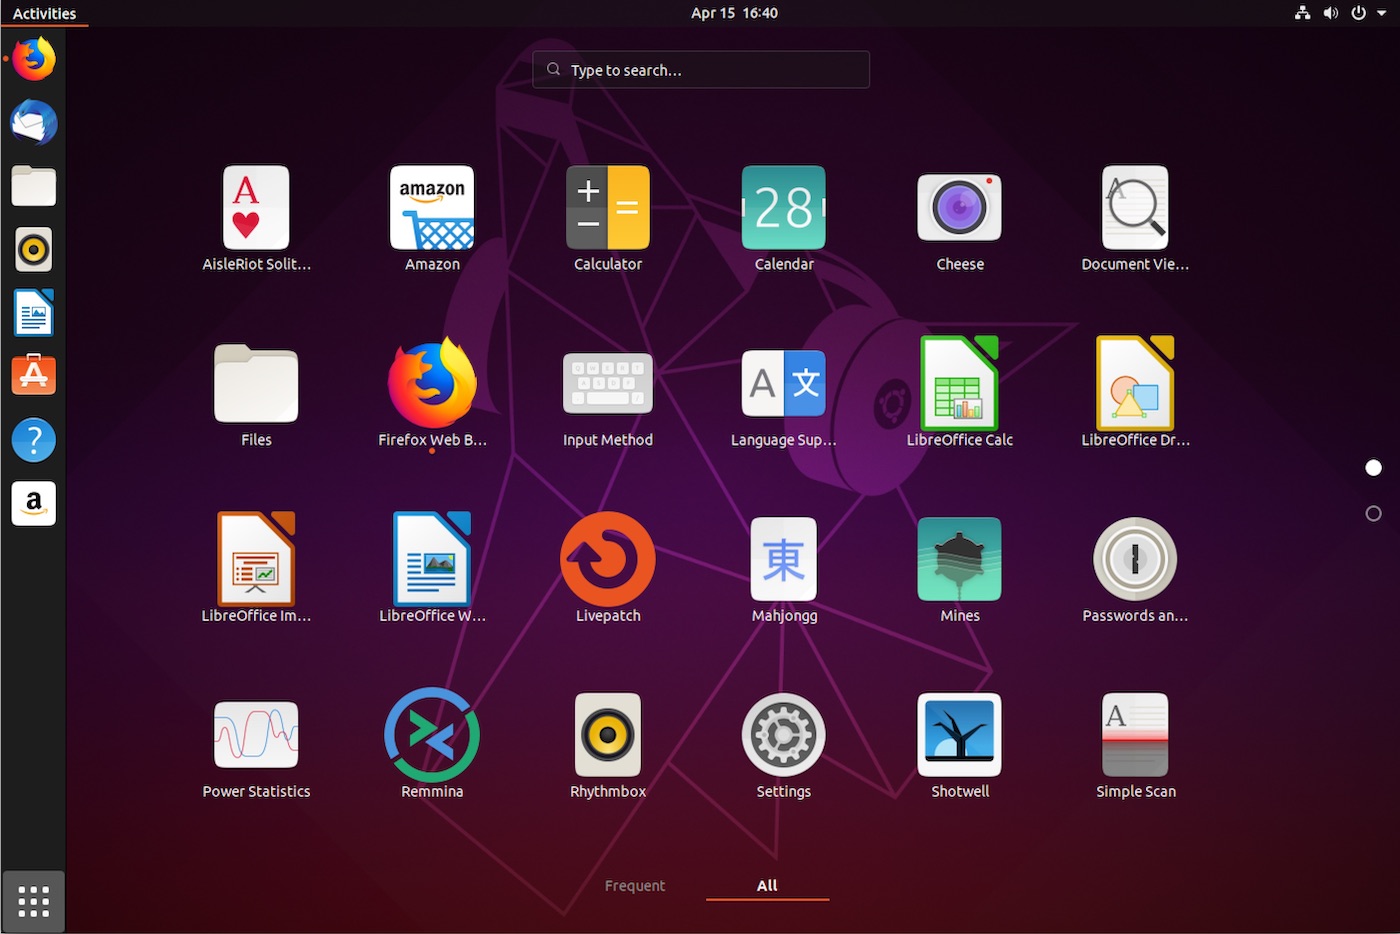Open Cheese webcam app
The width and height of the screenshot is (1400, 934).
point(959,208)
